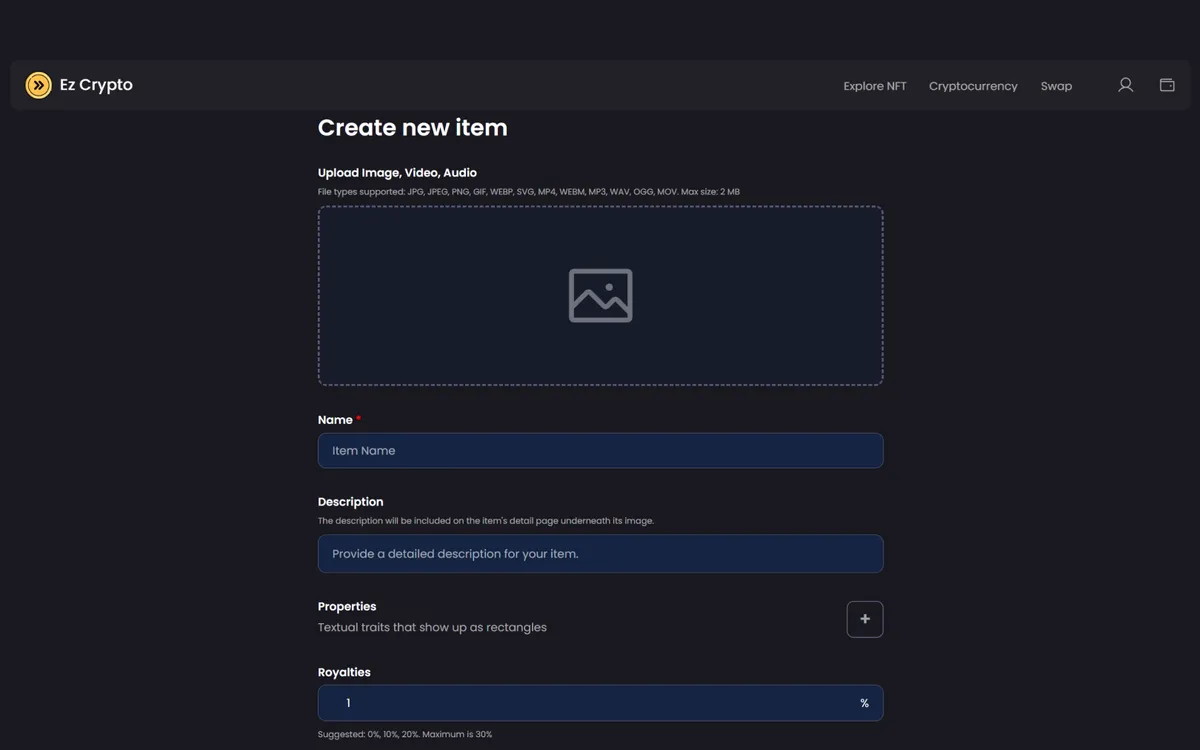Open the user profile icon
This screenshot has width=1200, height=750.
(1125, 85)
